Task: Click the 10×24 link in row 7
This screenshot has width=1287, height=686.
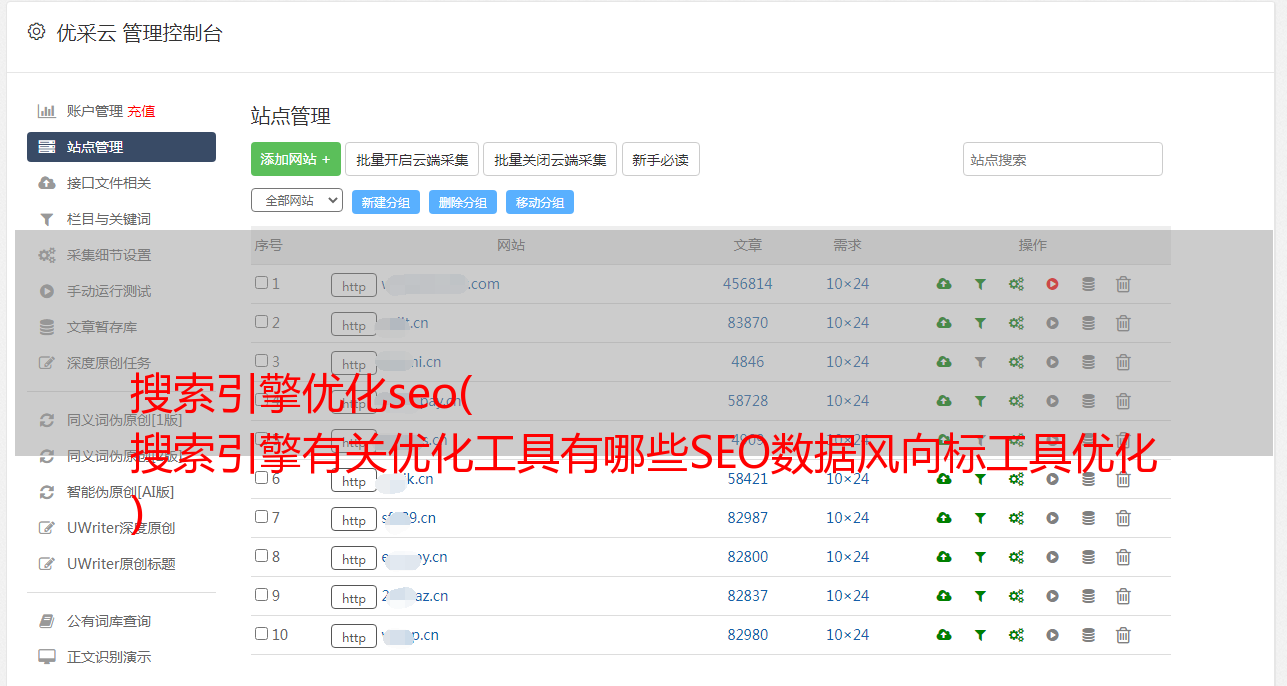Action: pos(847,518)
